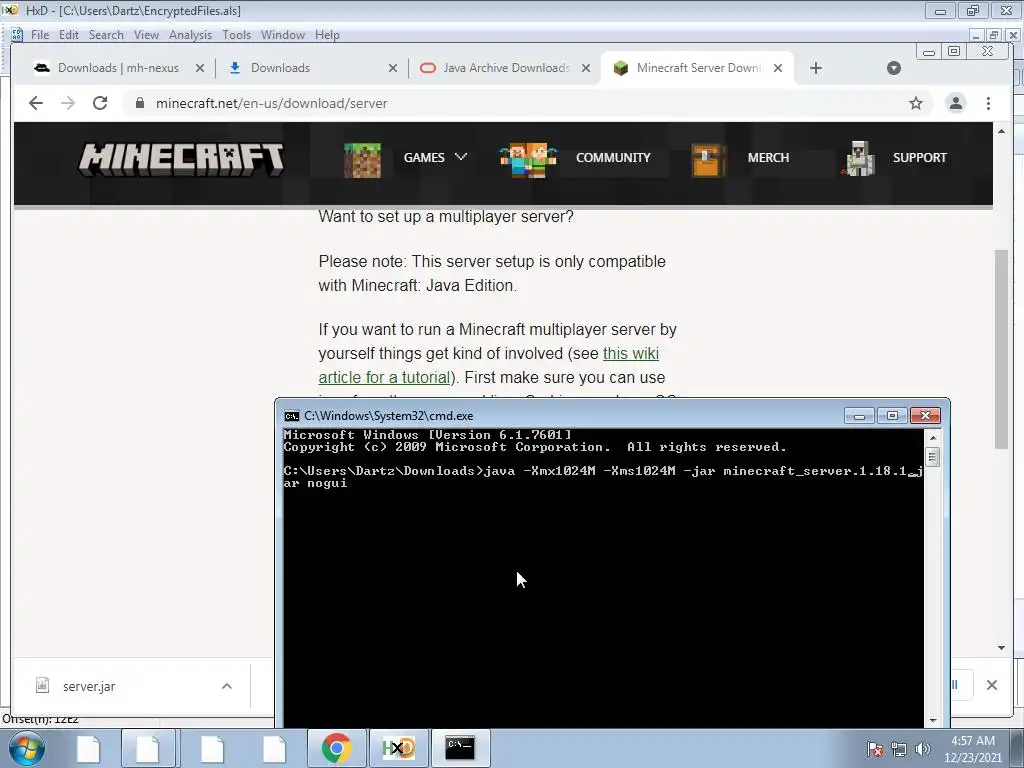
Task: Open HxD Analysis menu
Action: coord(190,35)
